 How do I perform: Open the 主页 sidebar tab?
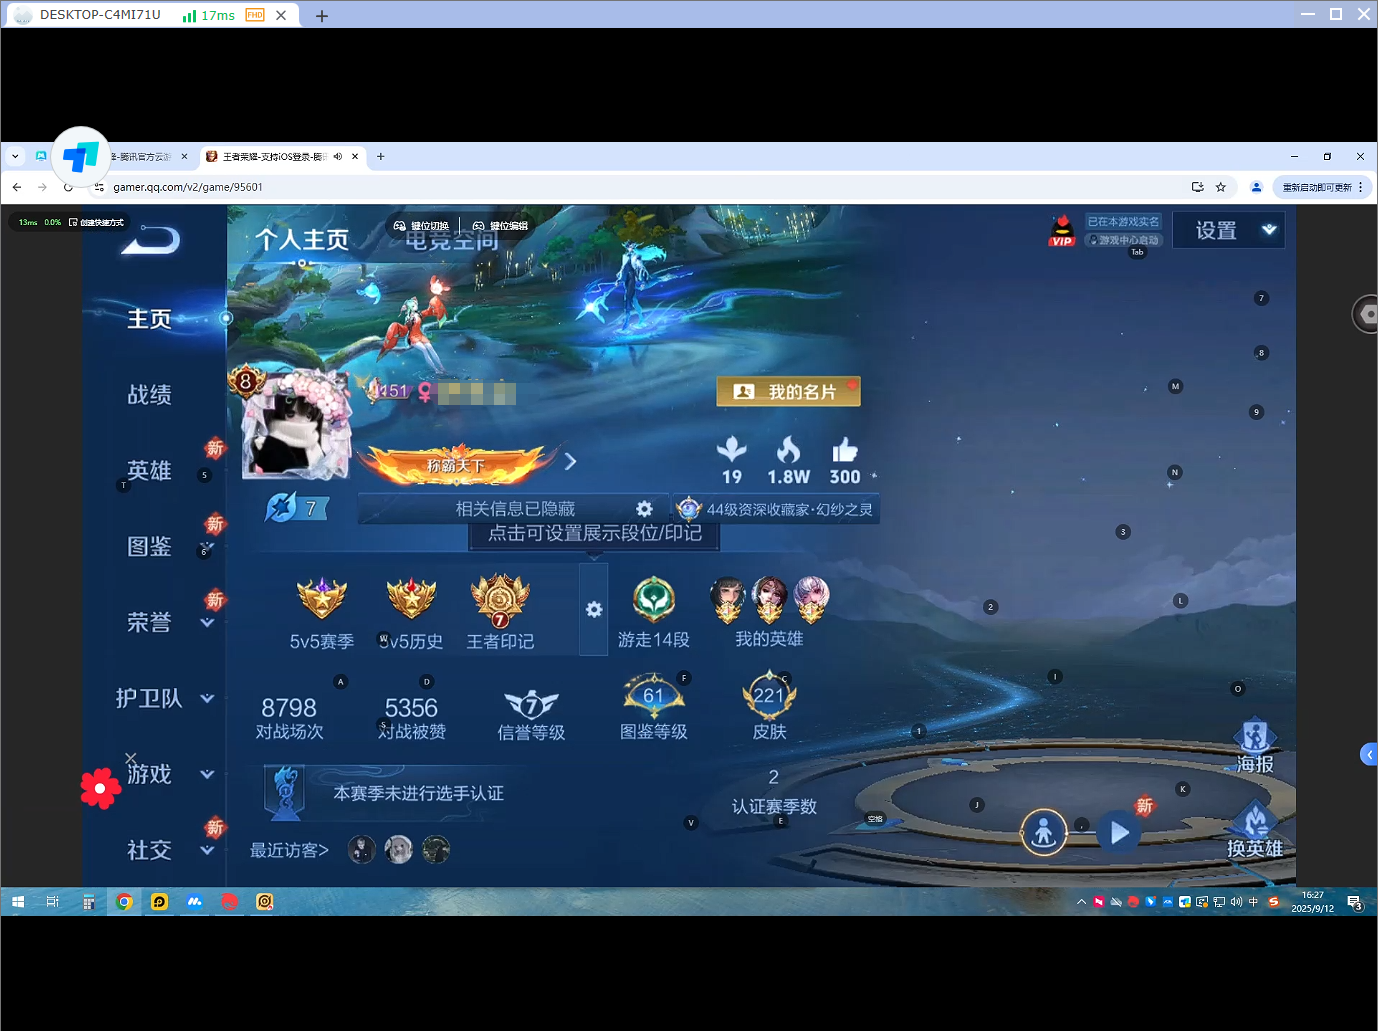[x=149, y=319]
